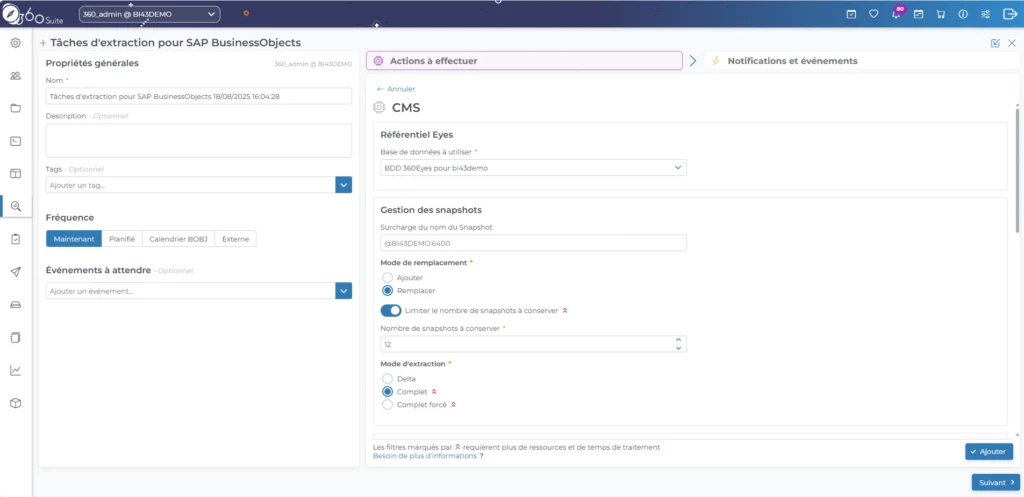Click the info icon in top bar
This screenshot has height=497, width=1024.
(963, 14)
